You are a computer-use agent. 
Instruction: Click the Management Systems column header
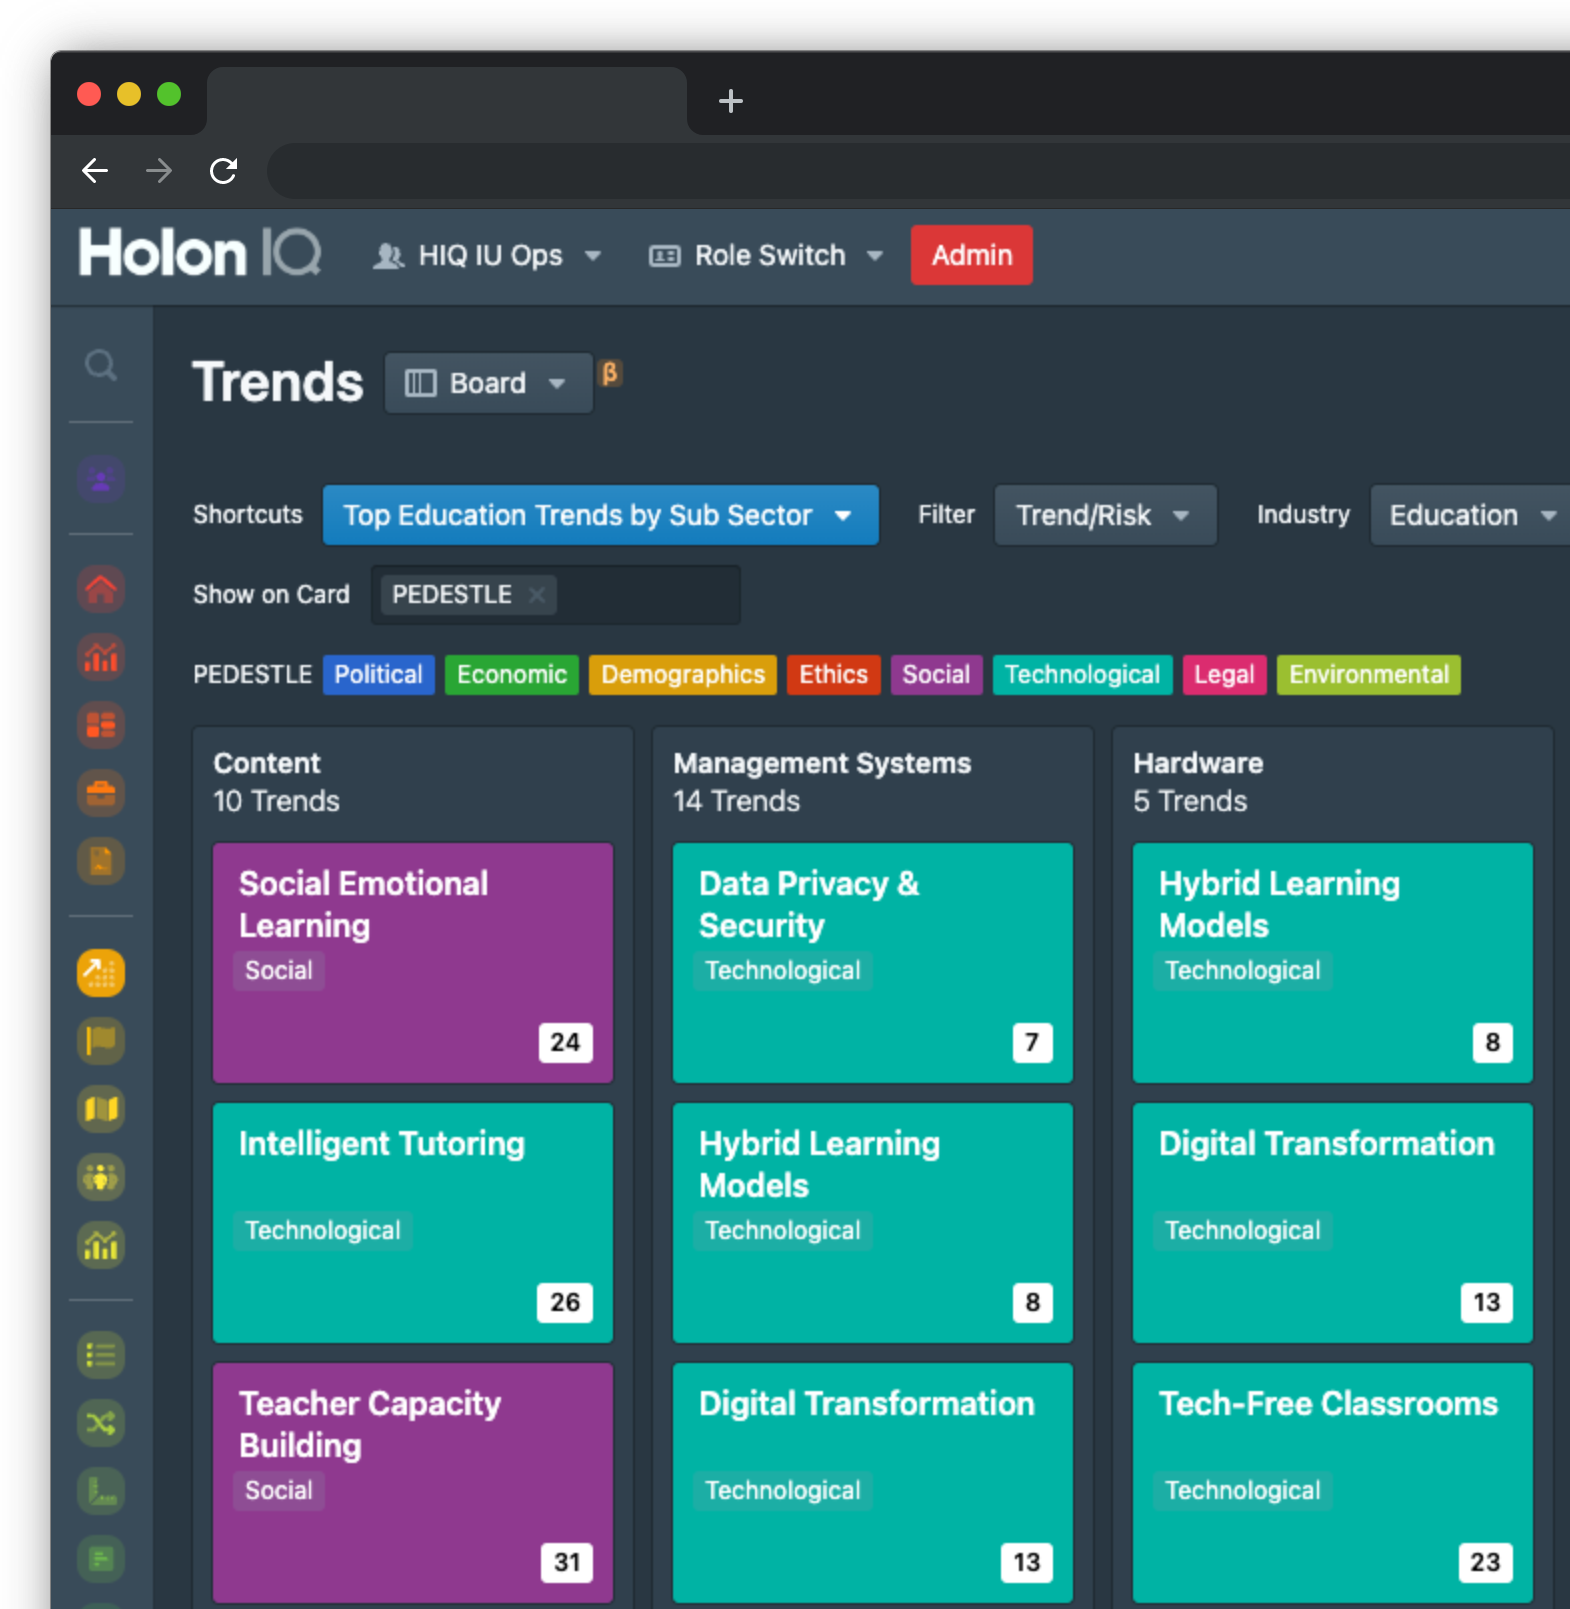coord(822,763)
